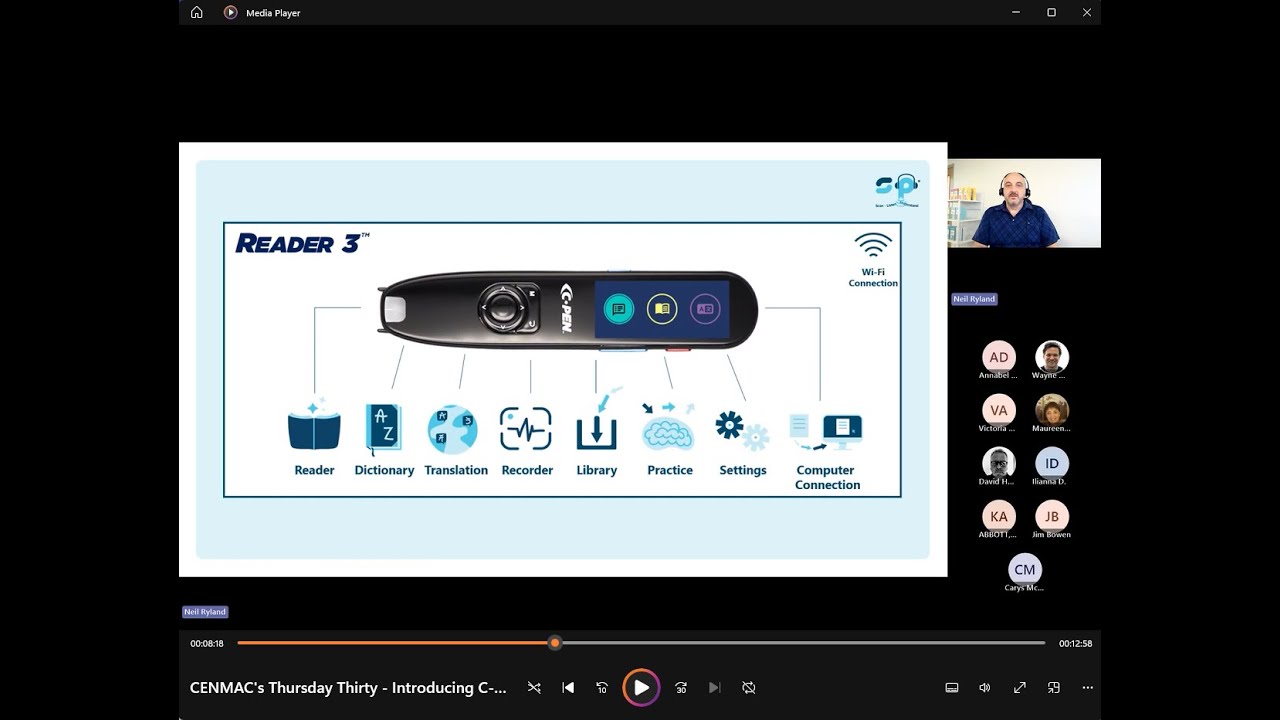Open the volume control
Image resolution: width=1280 pixels, height=720 pixels.
pos(985,688)
